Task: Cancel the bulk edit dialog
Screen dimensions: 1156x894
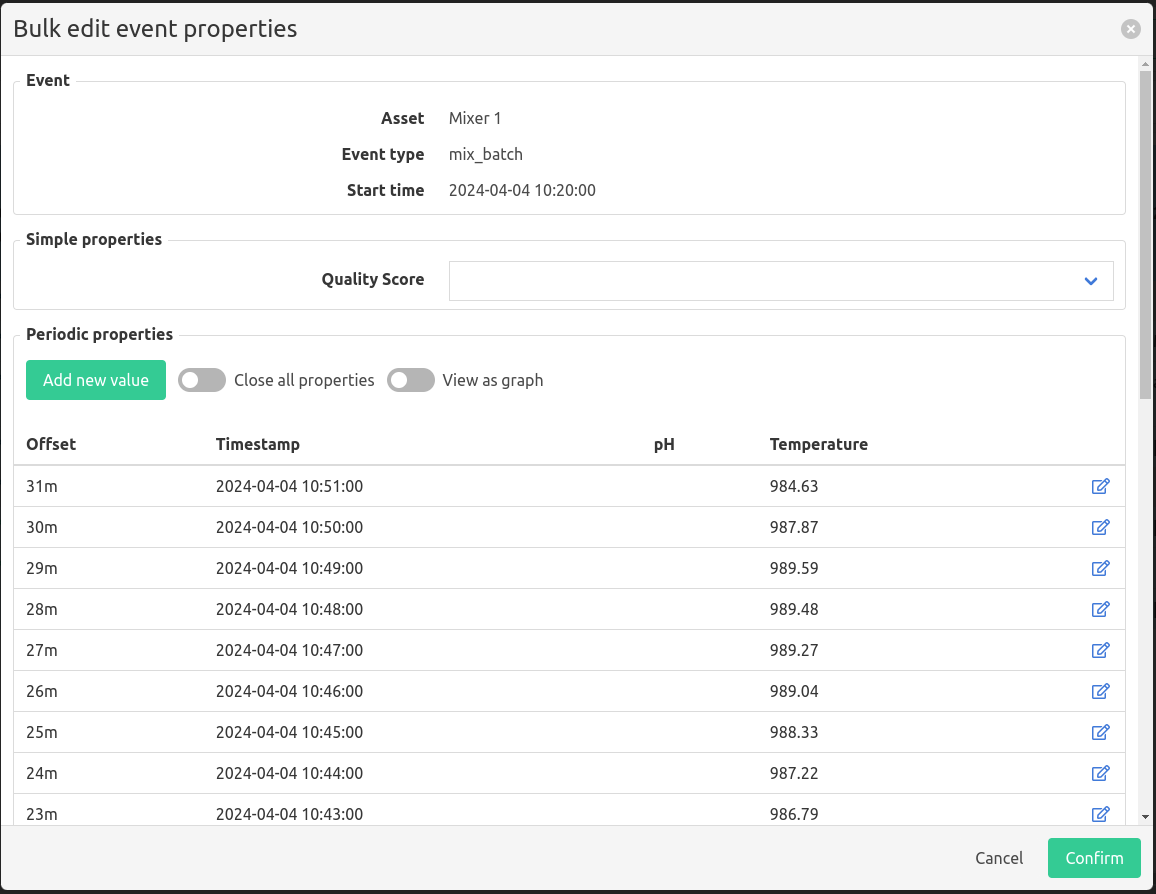Action: tap(999, 858)
